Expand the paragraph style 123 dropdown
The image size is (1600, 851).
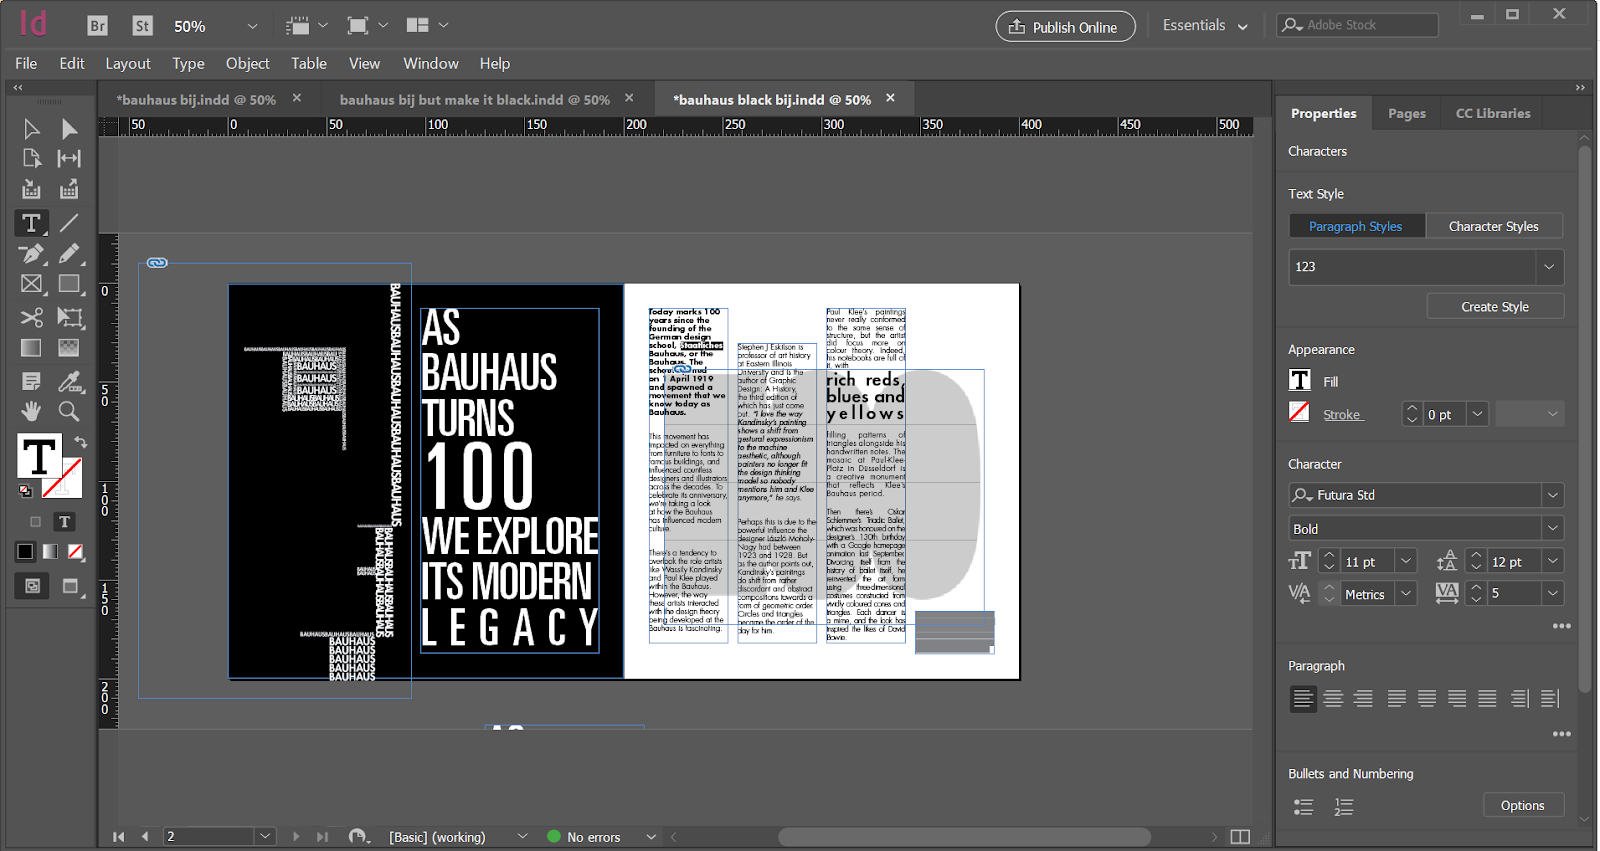[1549, 267]
